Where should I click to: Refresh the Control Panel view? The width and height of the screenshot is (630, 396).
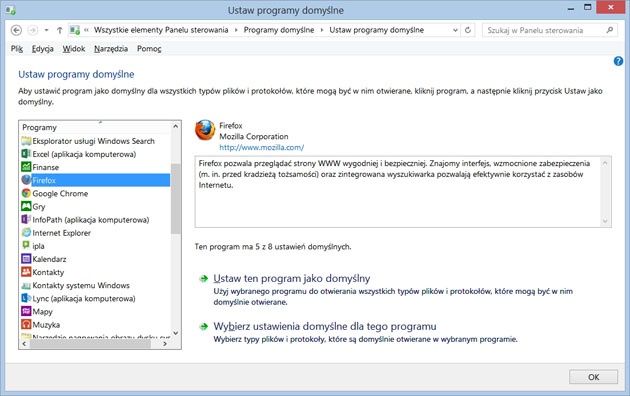pos(468,30)
